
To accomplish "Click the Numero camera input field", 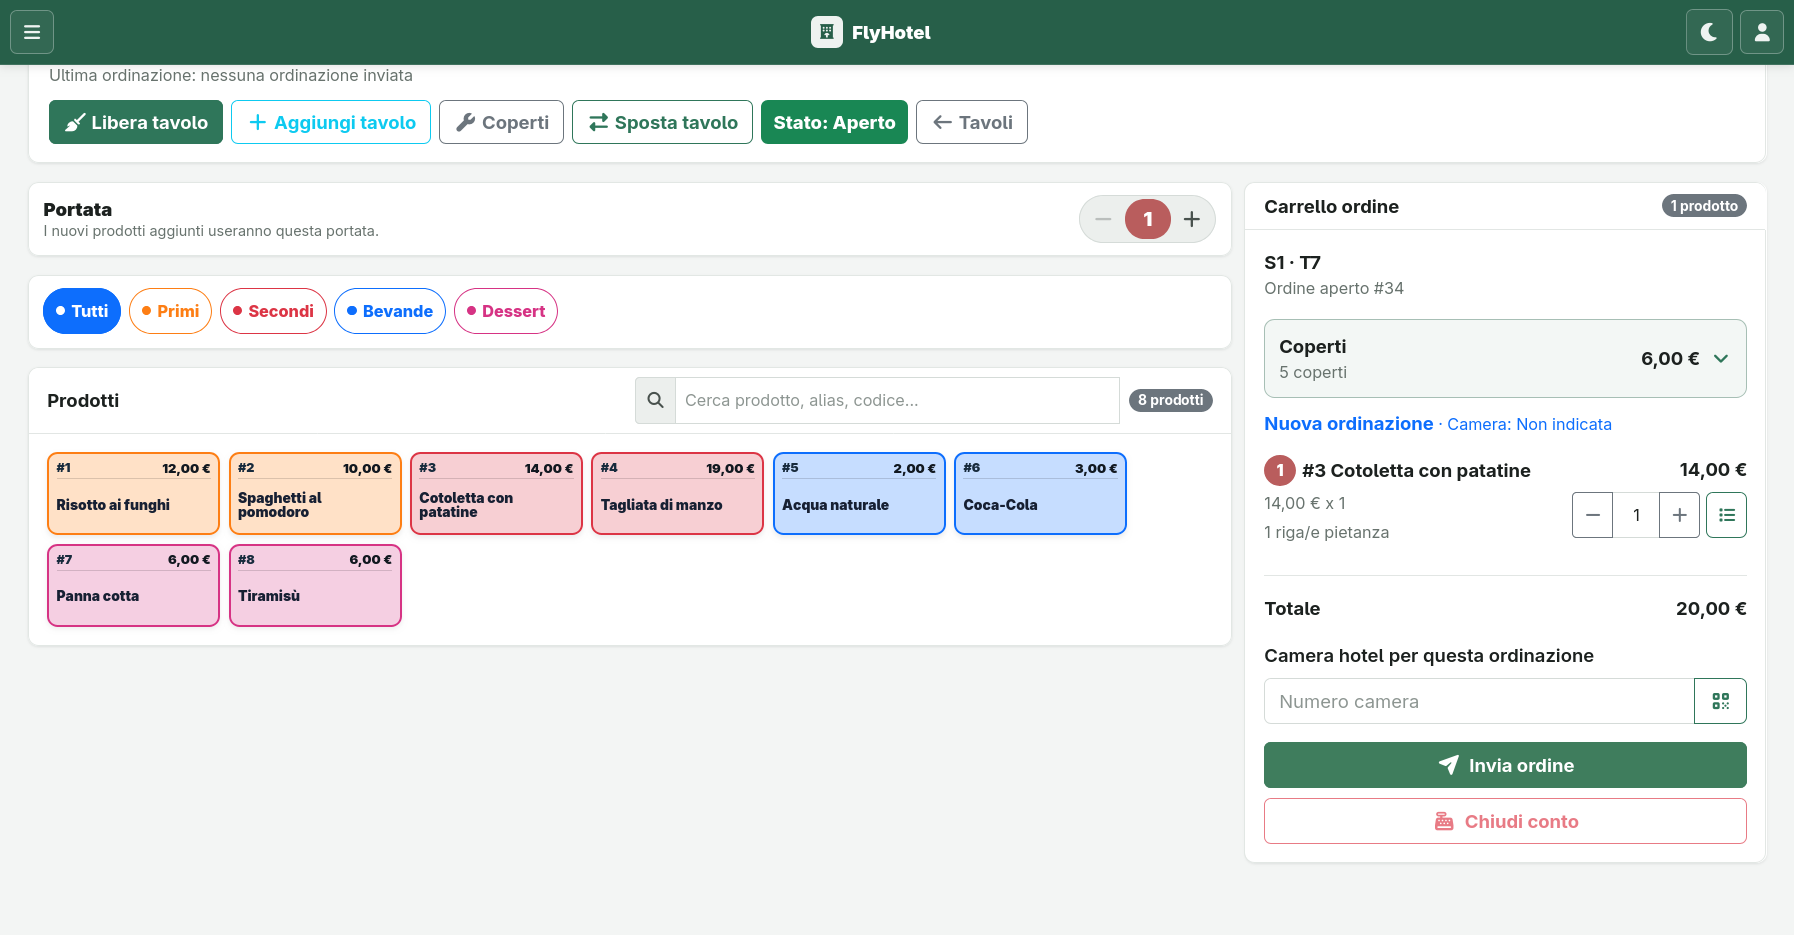I will click(x=1479, y=701).
